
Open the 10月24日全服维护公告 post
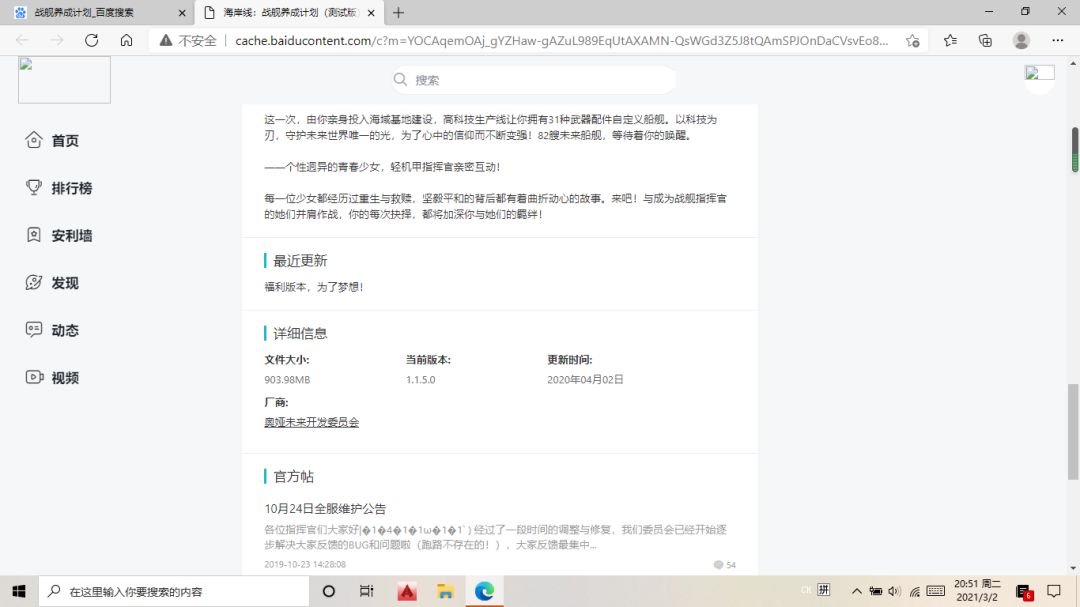[x=325, y=508]
